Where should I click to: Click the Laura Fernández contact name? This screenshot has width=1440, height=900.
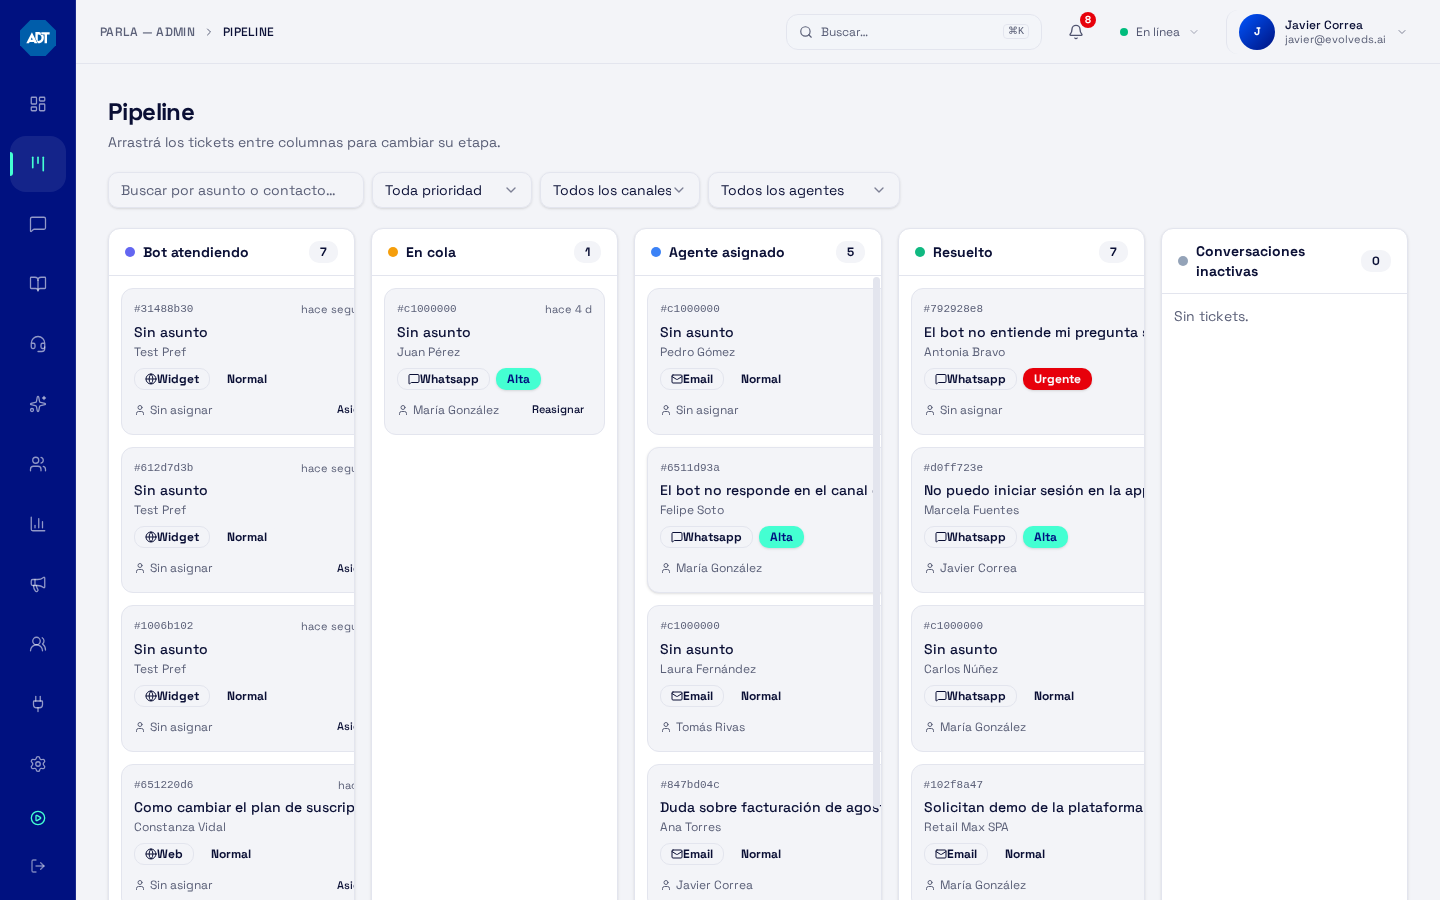(x=708, y=669)
